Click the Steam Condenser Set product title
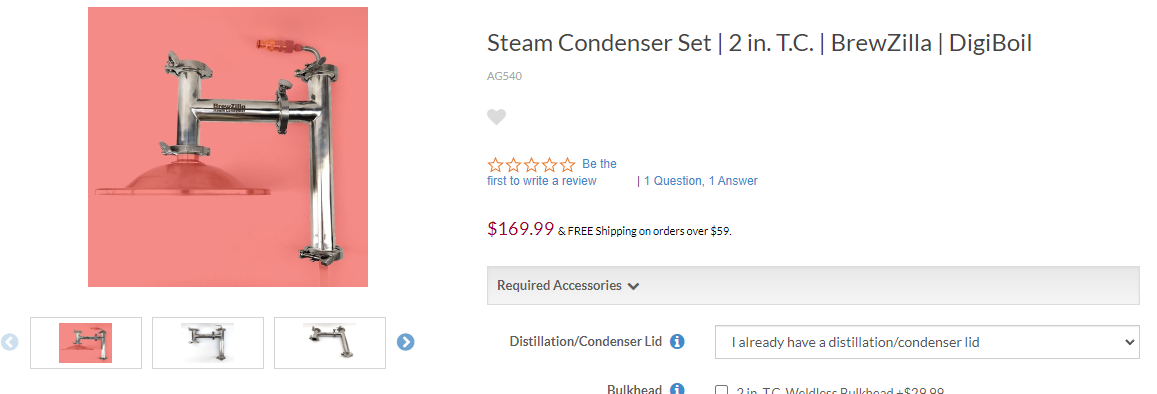This screenshot has width=1157, height=394. coord(759,43)
